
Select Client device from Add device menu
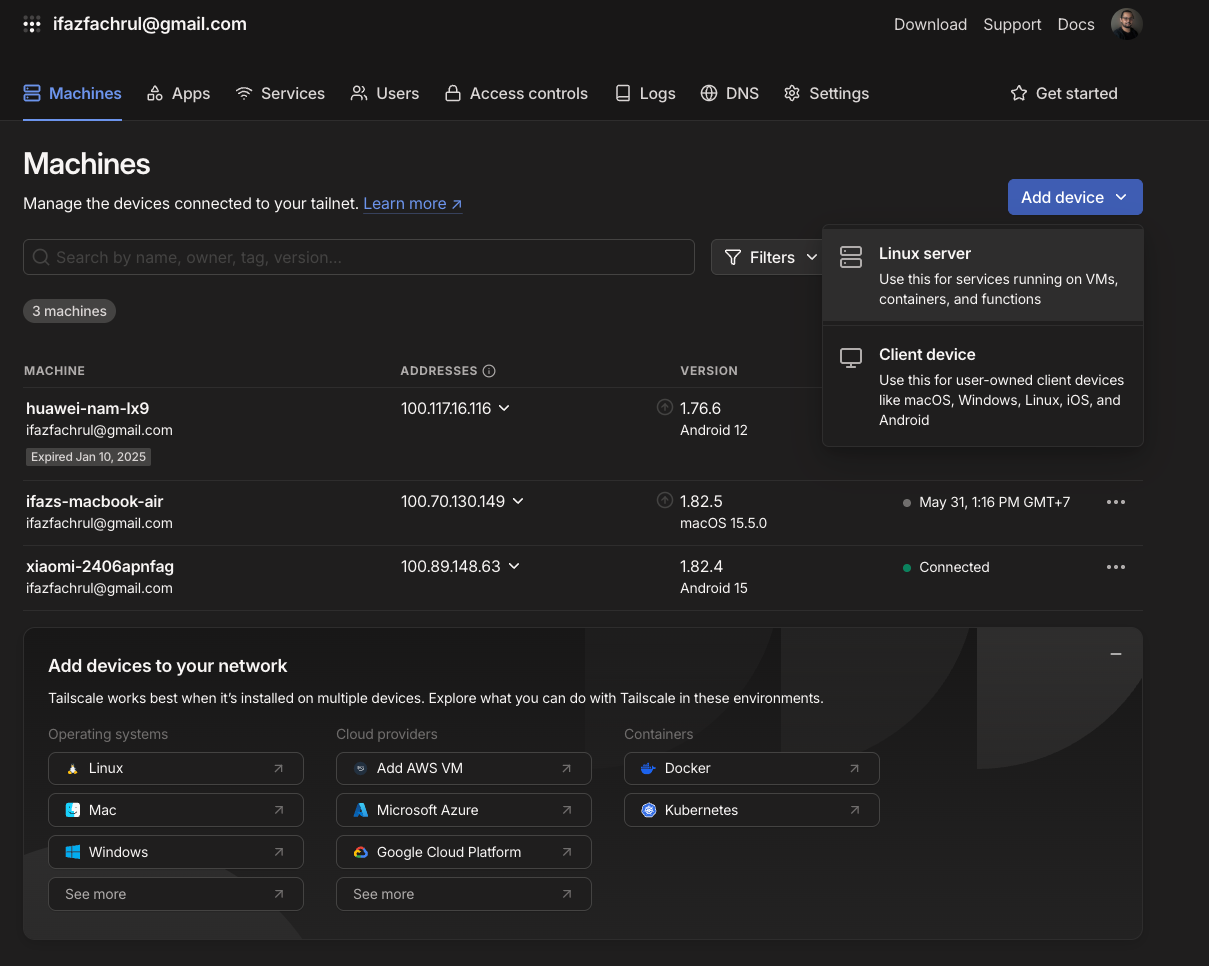[x=983, y=386]
